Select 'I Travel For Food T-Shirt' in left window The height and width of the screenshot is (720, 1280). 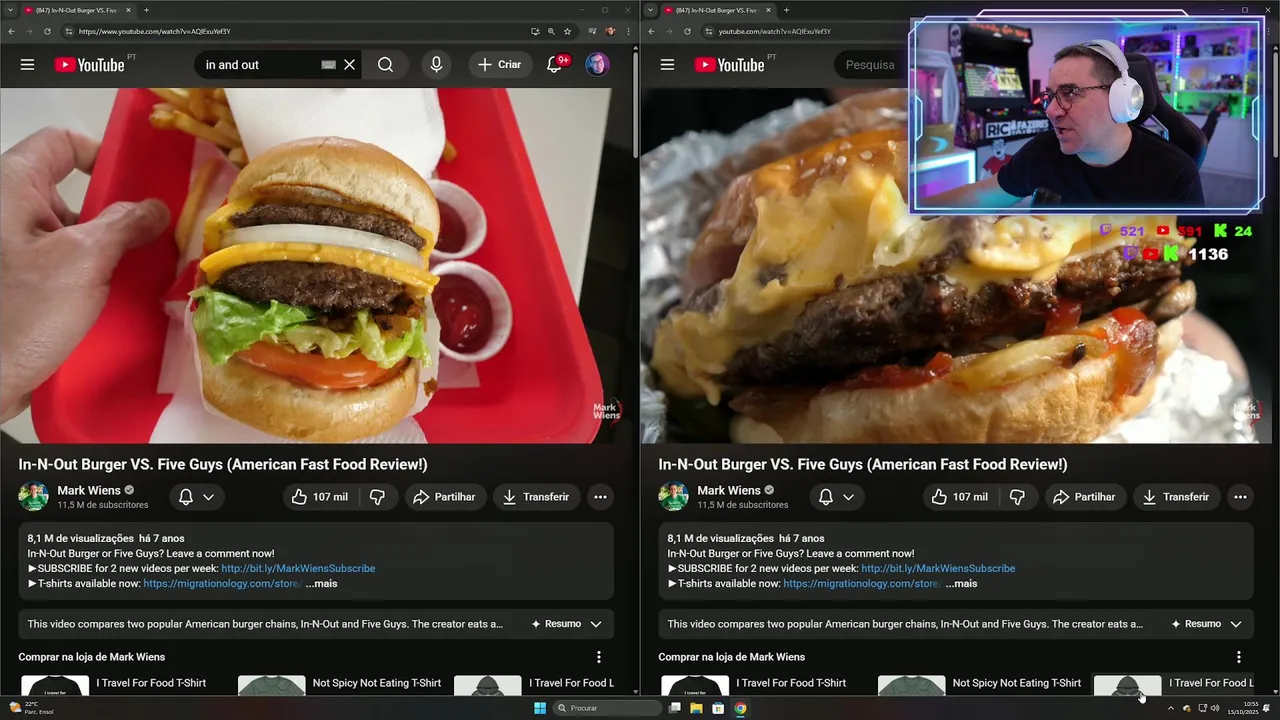151,683
